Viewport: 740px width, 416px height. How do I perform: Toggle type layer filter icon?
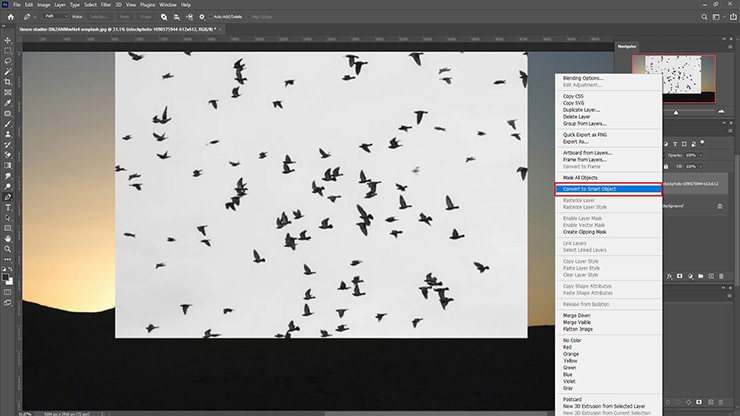675,144
